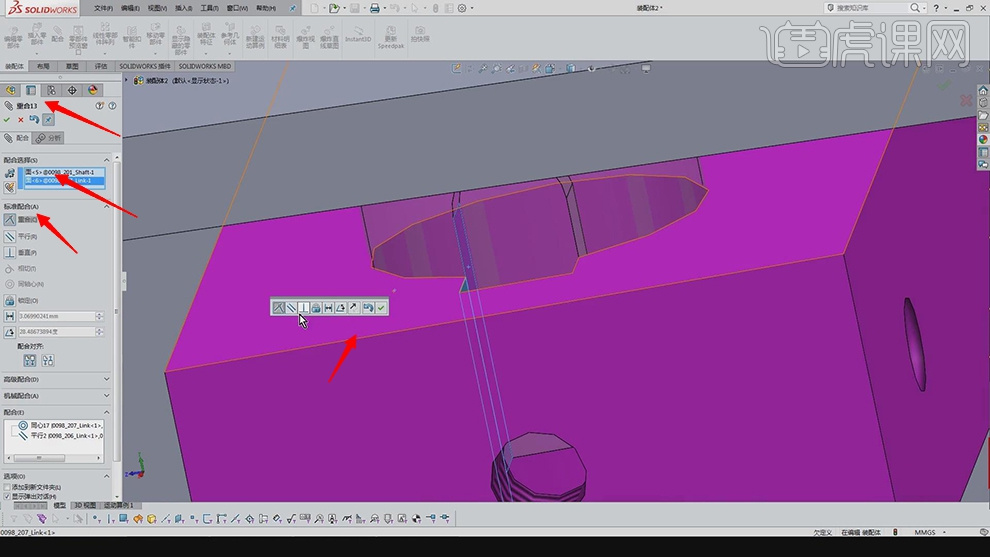Image resolution: width=990 pixels, height=557 pixels.
Task: Click the print icon in top toolbar
Action: (374, 8)
